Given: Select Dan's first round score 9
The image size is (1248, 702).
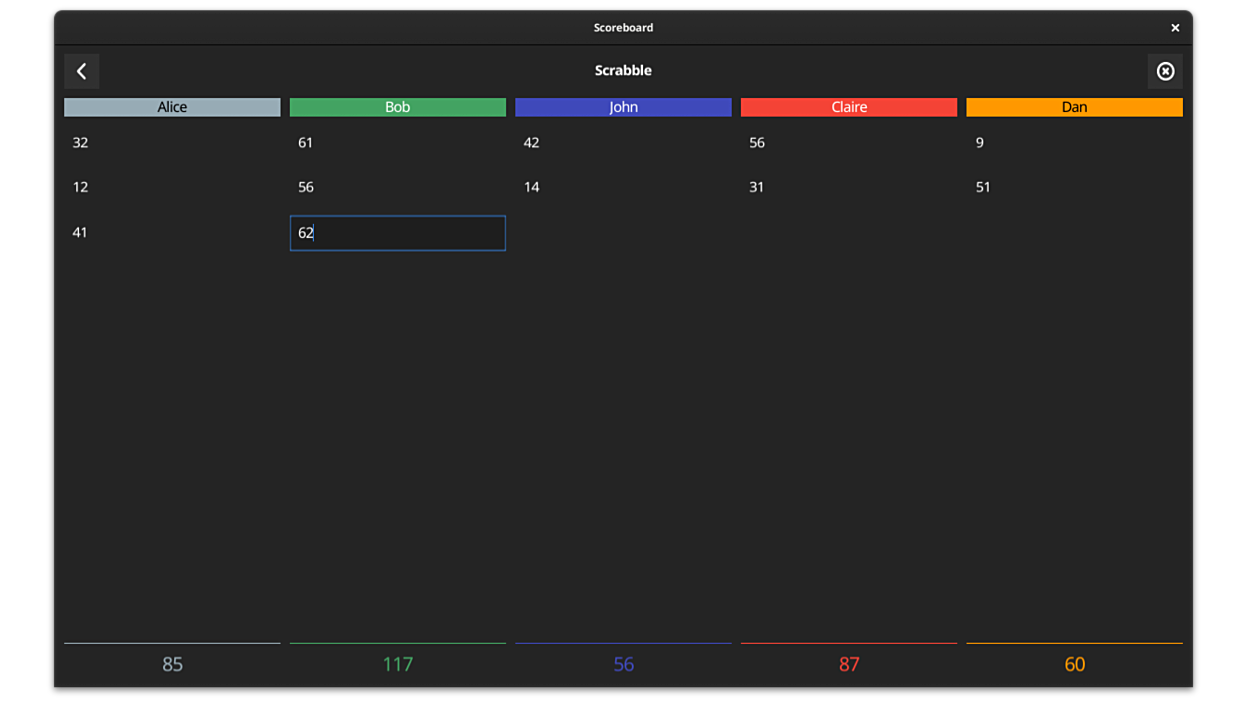Looking at the screenshot, I should click(980, 143).
